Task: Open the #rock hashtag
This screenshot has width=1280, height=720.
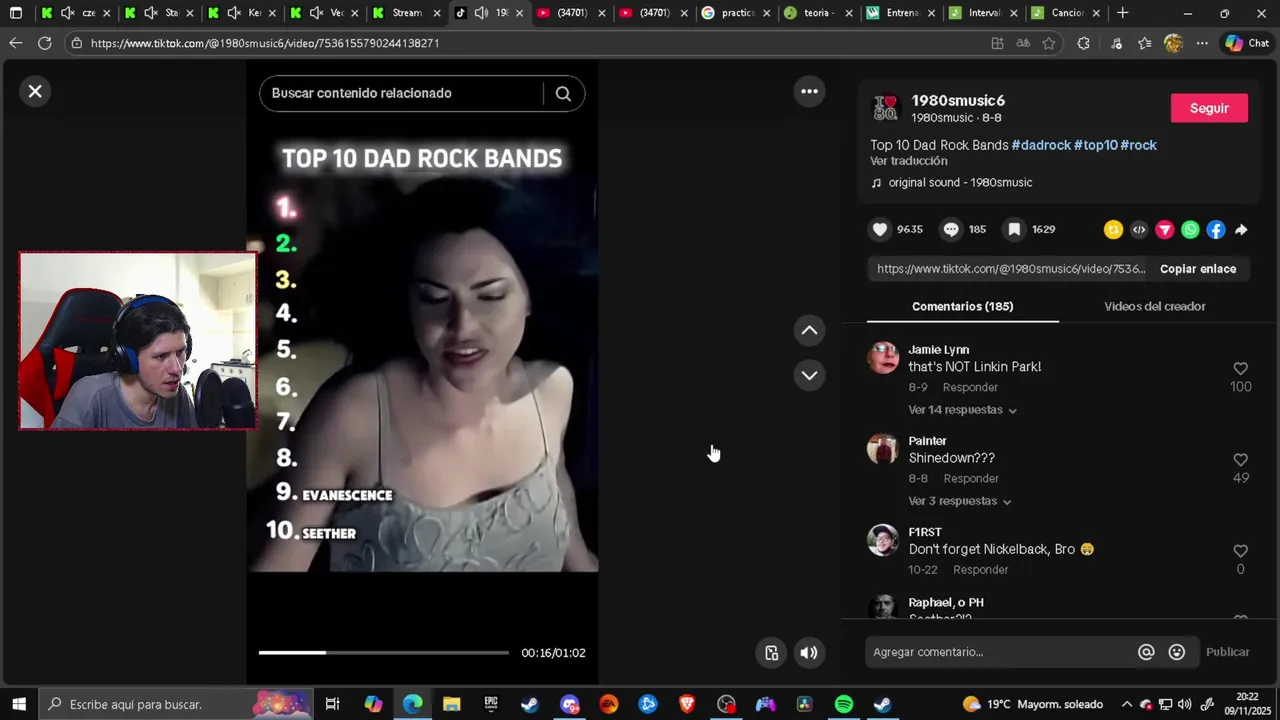Action: point(1138,145)
